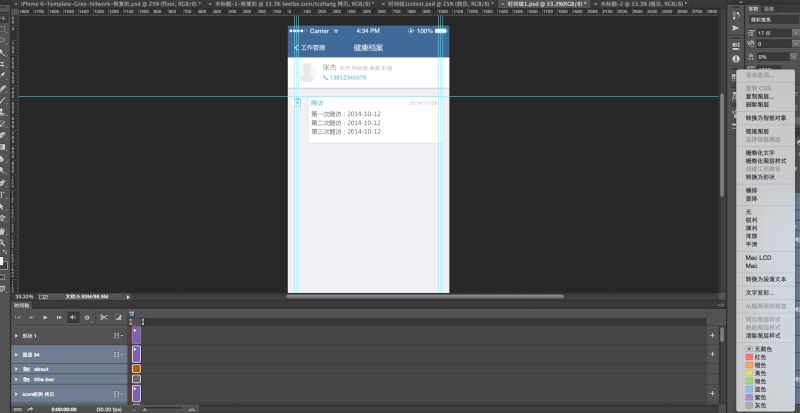This screenshot has width=800, height=413.
Task: Select 无颜色 no color label
Action: click(x=759, y=349)
